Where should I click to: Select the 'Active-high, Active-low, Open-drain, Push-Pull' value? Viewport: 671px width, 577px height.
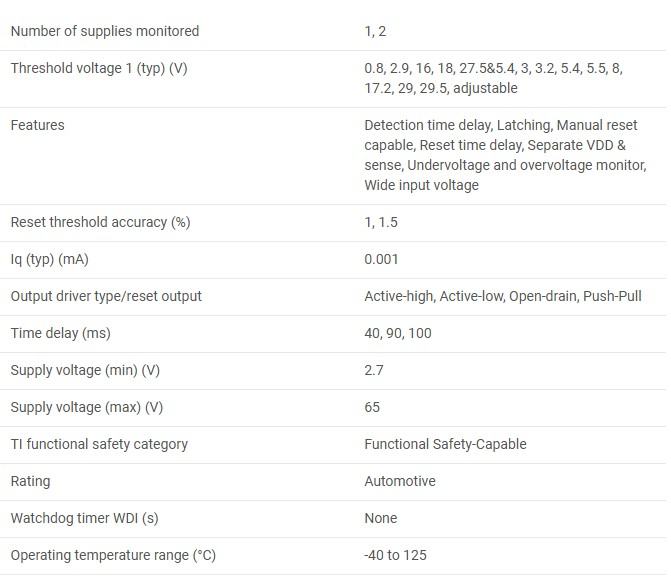tap(503, 296)
